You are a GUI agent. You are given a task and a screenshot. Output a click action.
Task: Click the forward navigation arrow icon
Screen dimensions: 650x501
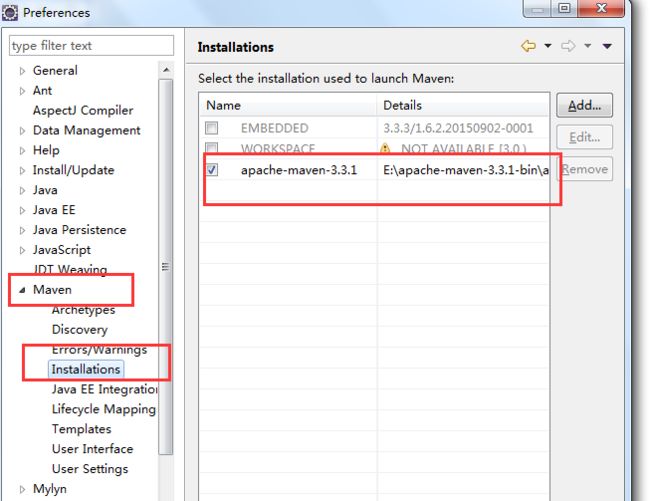tap(568, 46)
